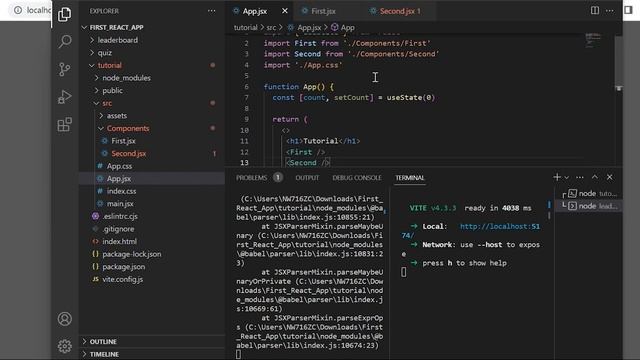Place cursor on the useState(0) code line

353,98
